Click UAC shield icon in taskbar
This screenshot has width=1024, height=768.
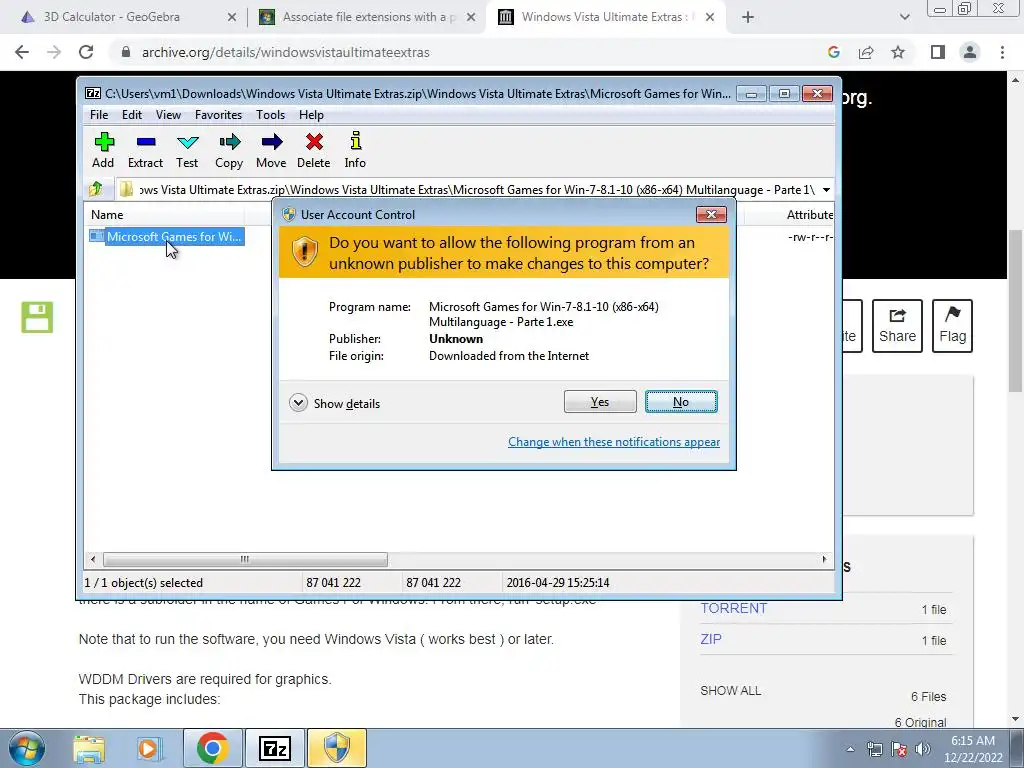tap(337, 748)
